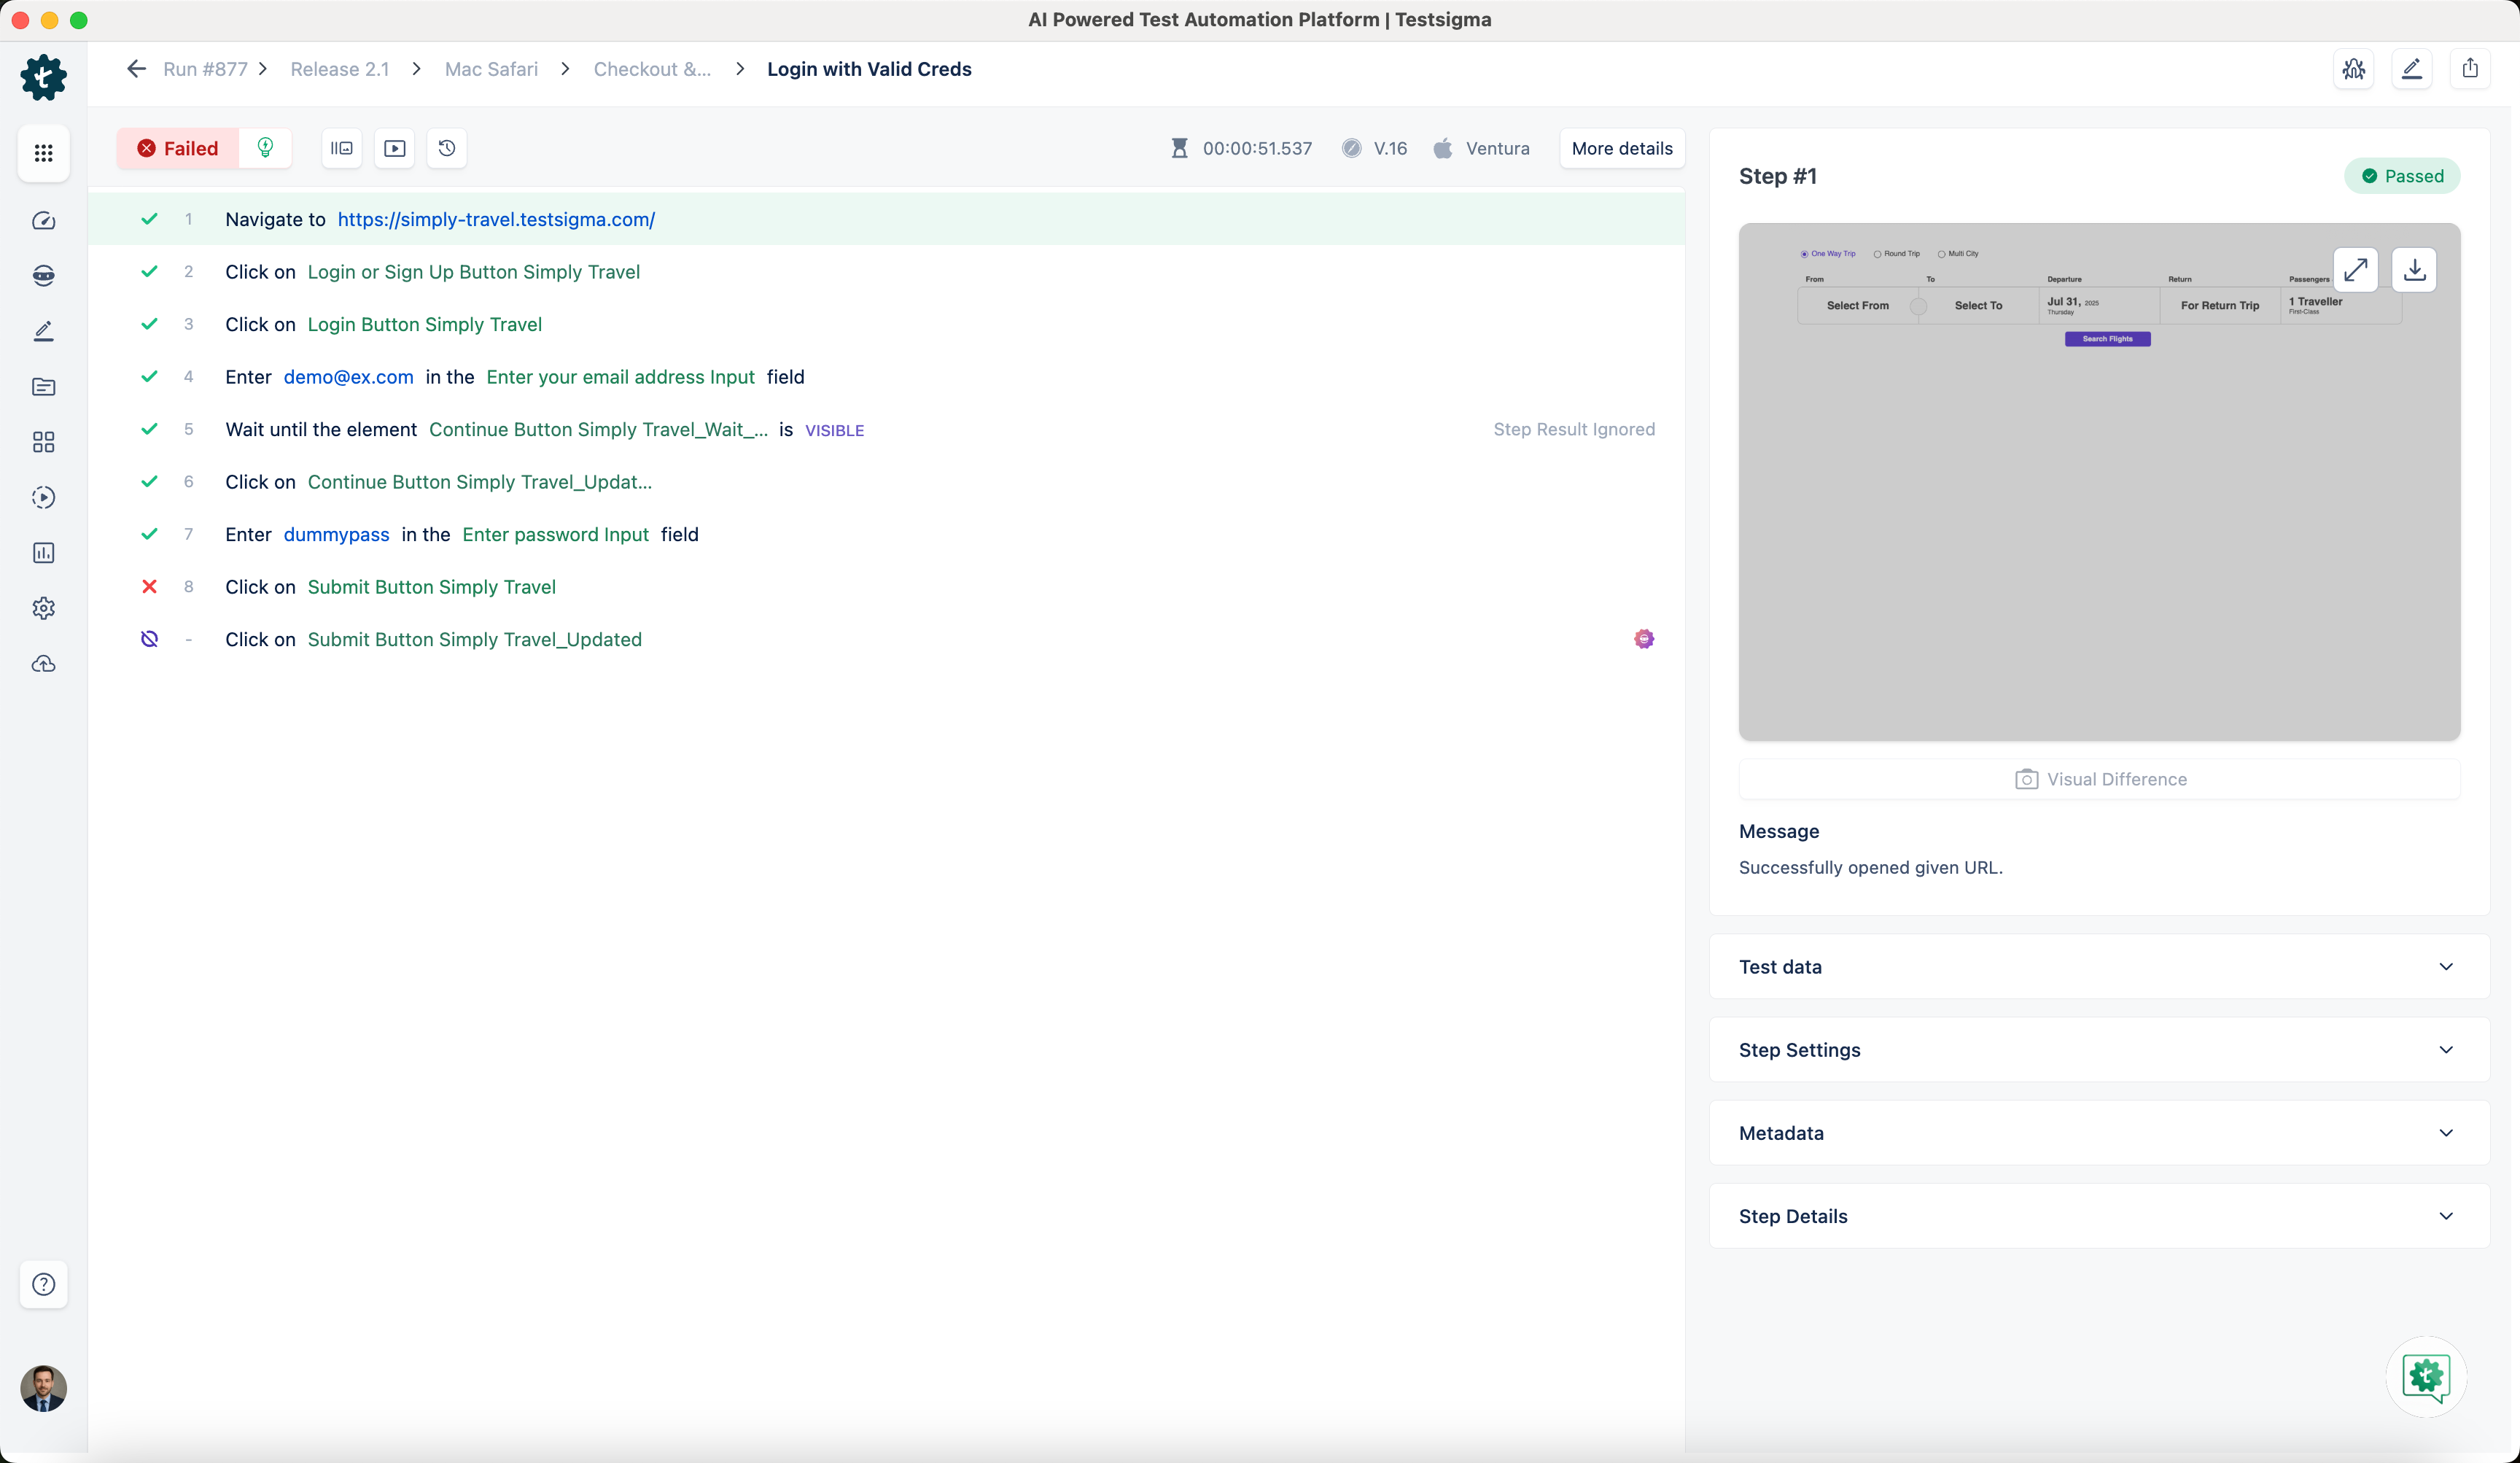
Task: Select the test authoring pencil icon
Action: (x=43, y=331)
